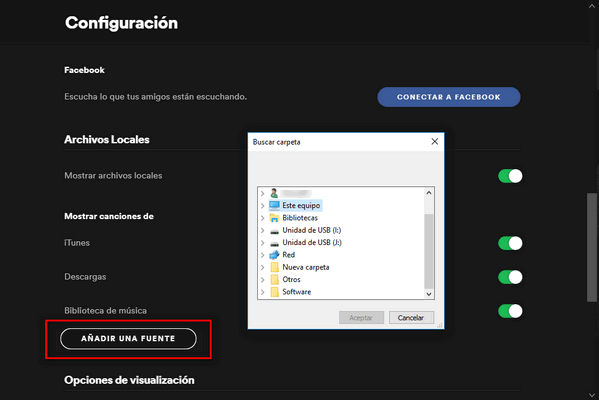599x400 pixels.
Task: Click settings page scroll up arrow
Action: [592, 6]
